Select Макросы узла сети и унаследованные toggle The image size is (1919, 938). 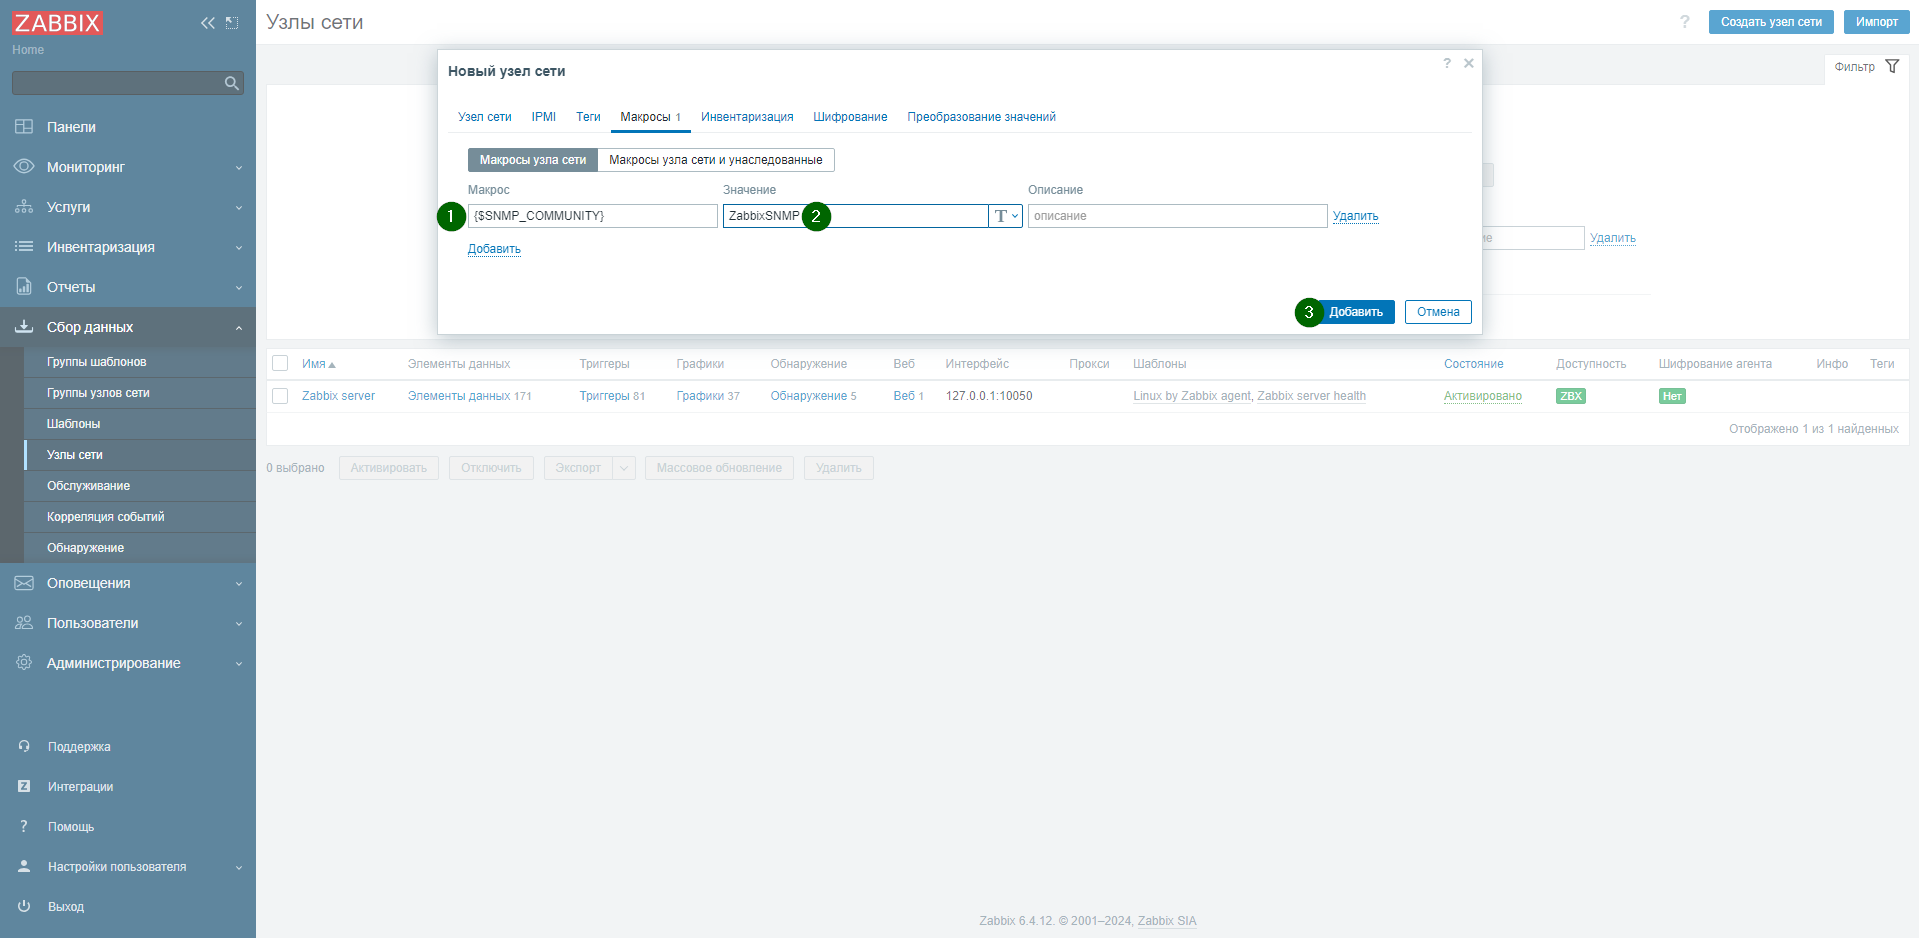[716, 160]
